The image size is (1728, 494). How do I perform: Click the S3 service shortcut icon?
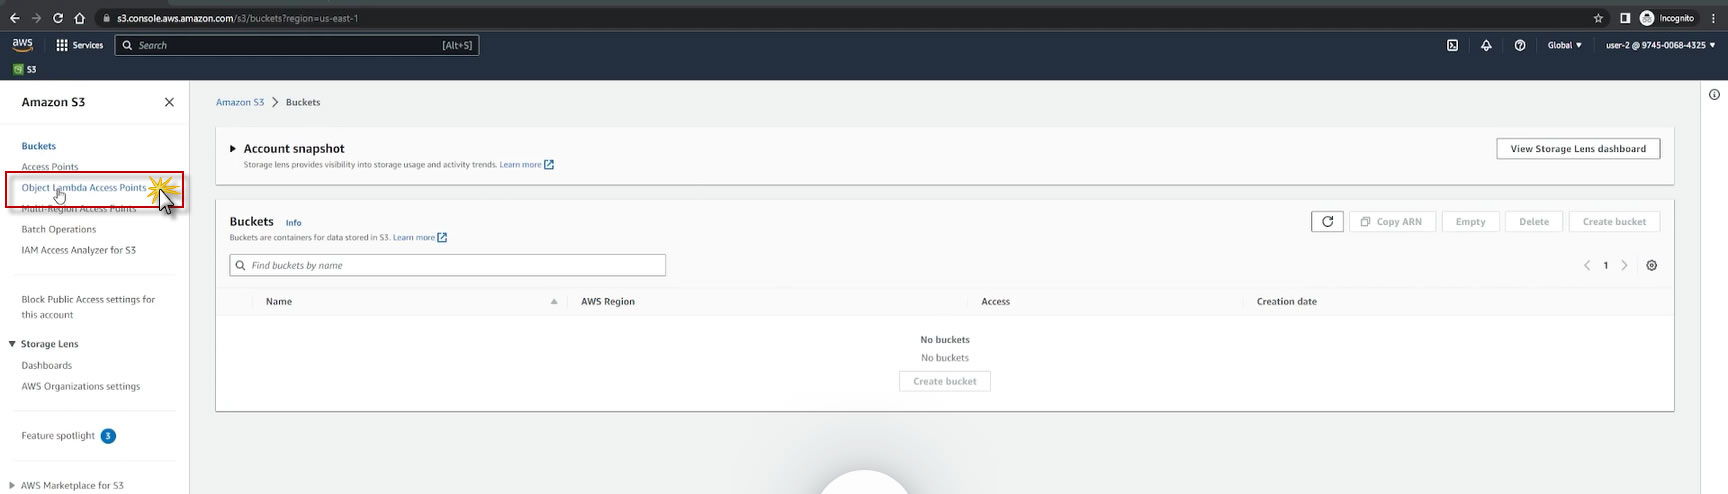pyautogui.click(x=25, y=69)
